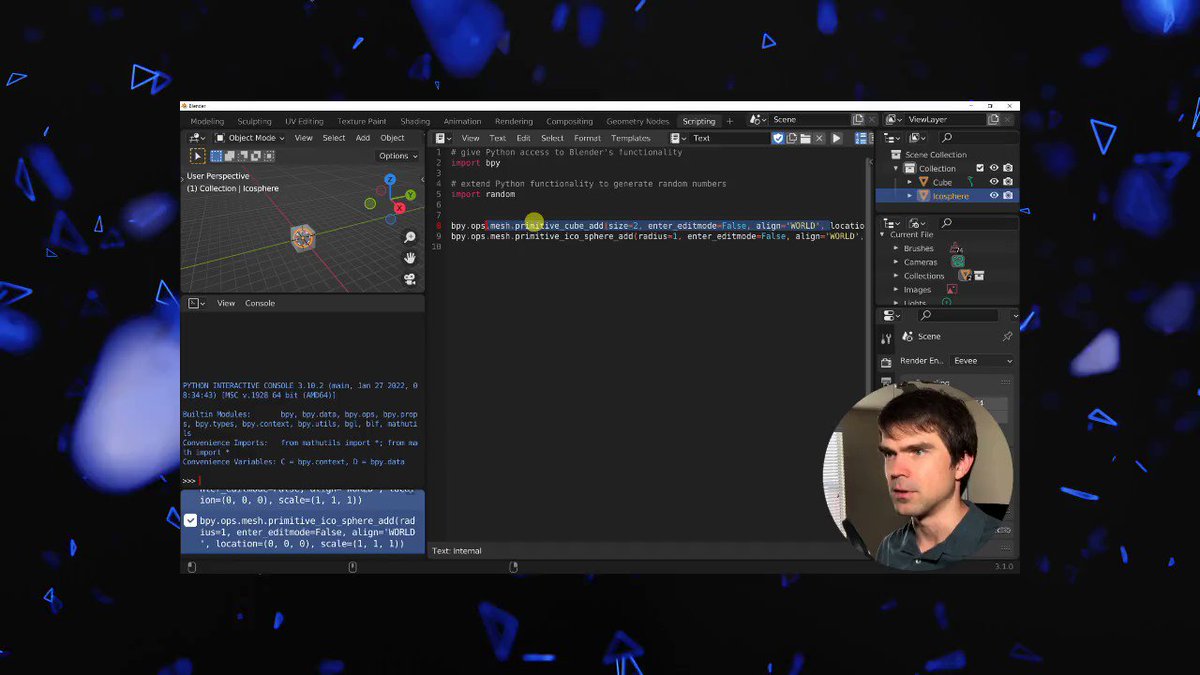
Task: Disable Cube in renders camera icon
Action: [1008, 182]
